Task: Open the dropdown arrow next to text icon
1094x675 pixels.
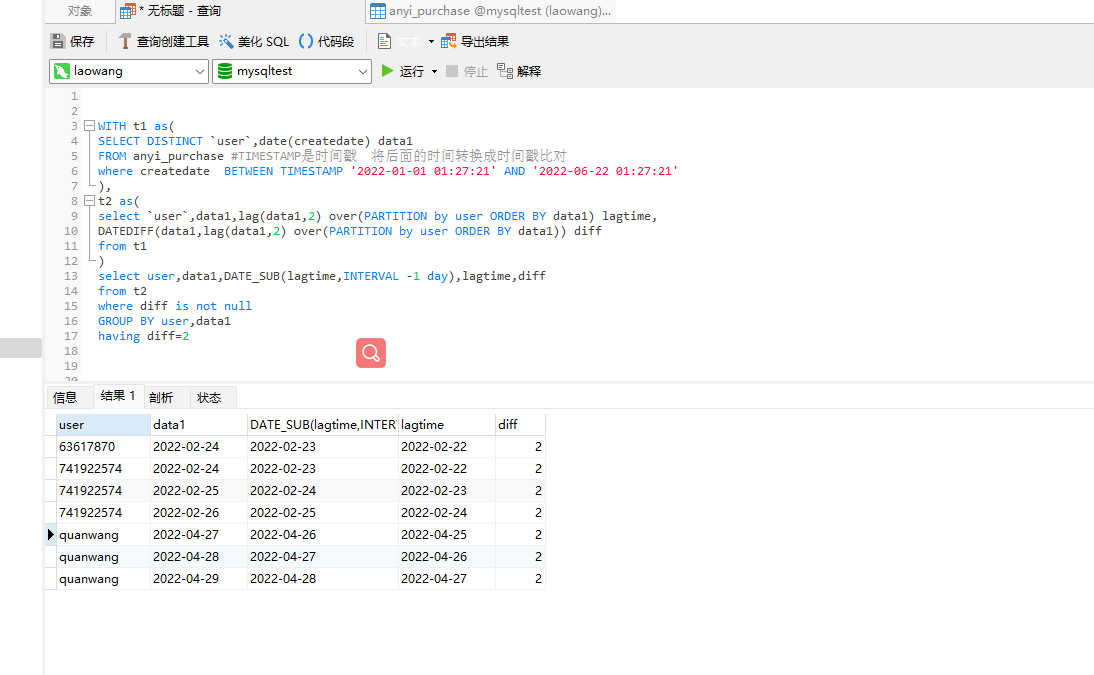Action: click(431, 42)
